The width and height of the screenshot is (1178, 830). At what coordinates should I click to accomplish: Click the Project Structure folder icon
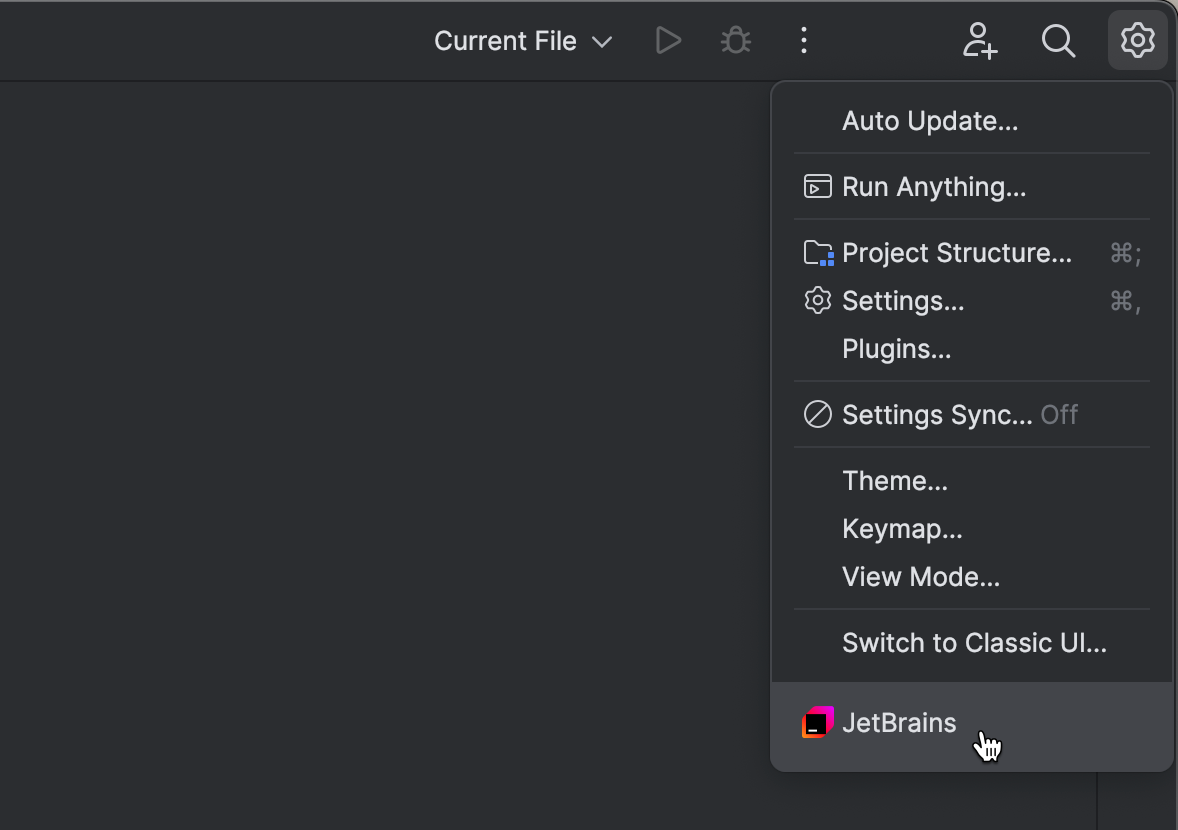click(817, 252)
